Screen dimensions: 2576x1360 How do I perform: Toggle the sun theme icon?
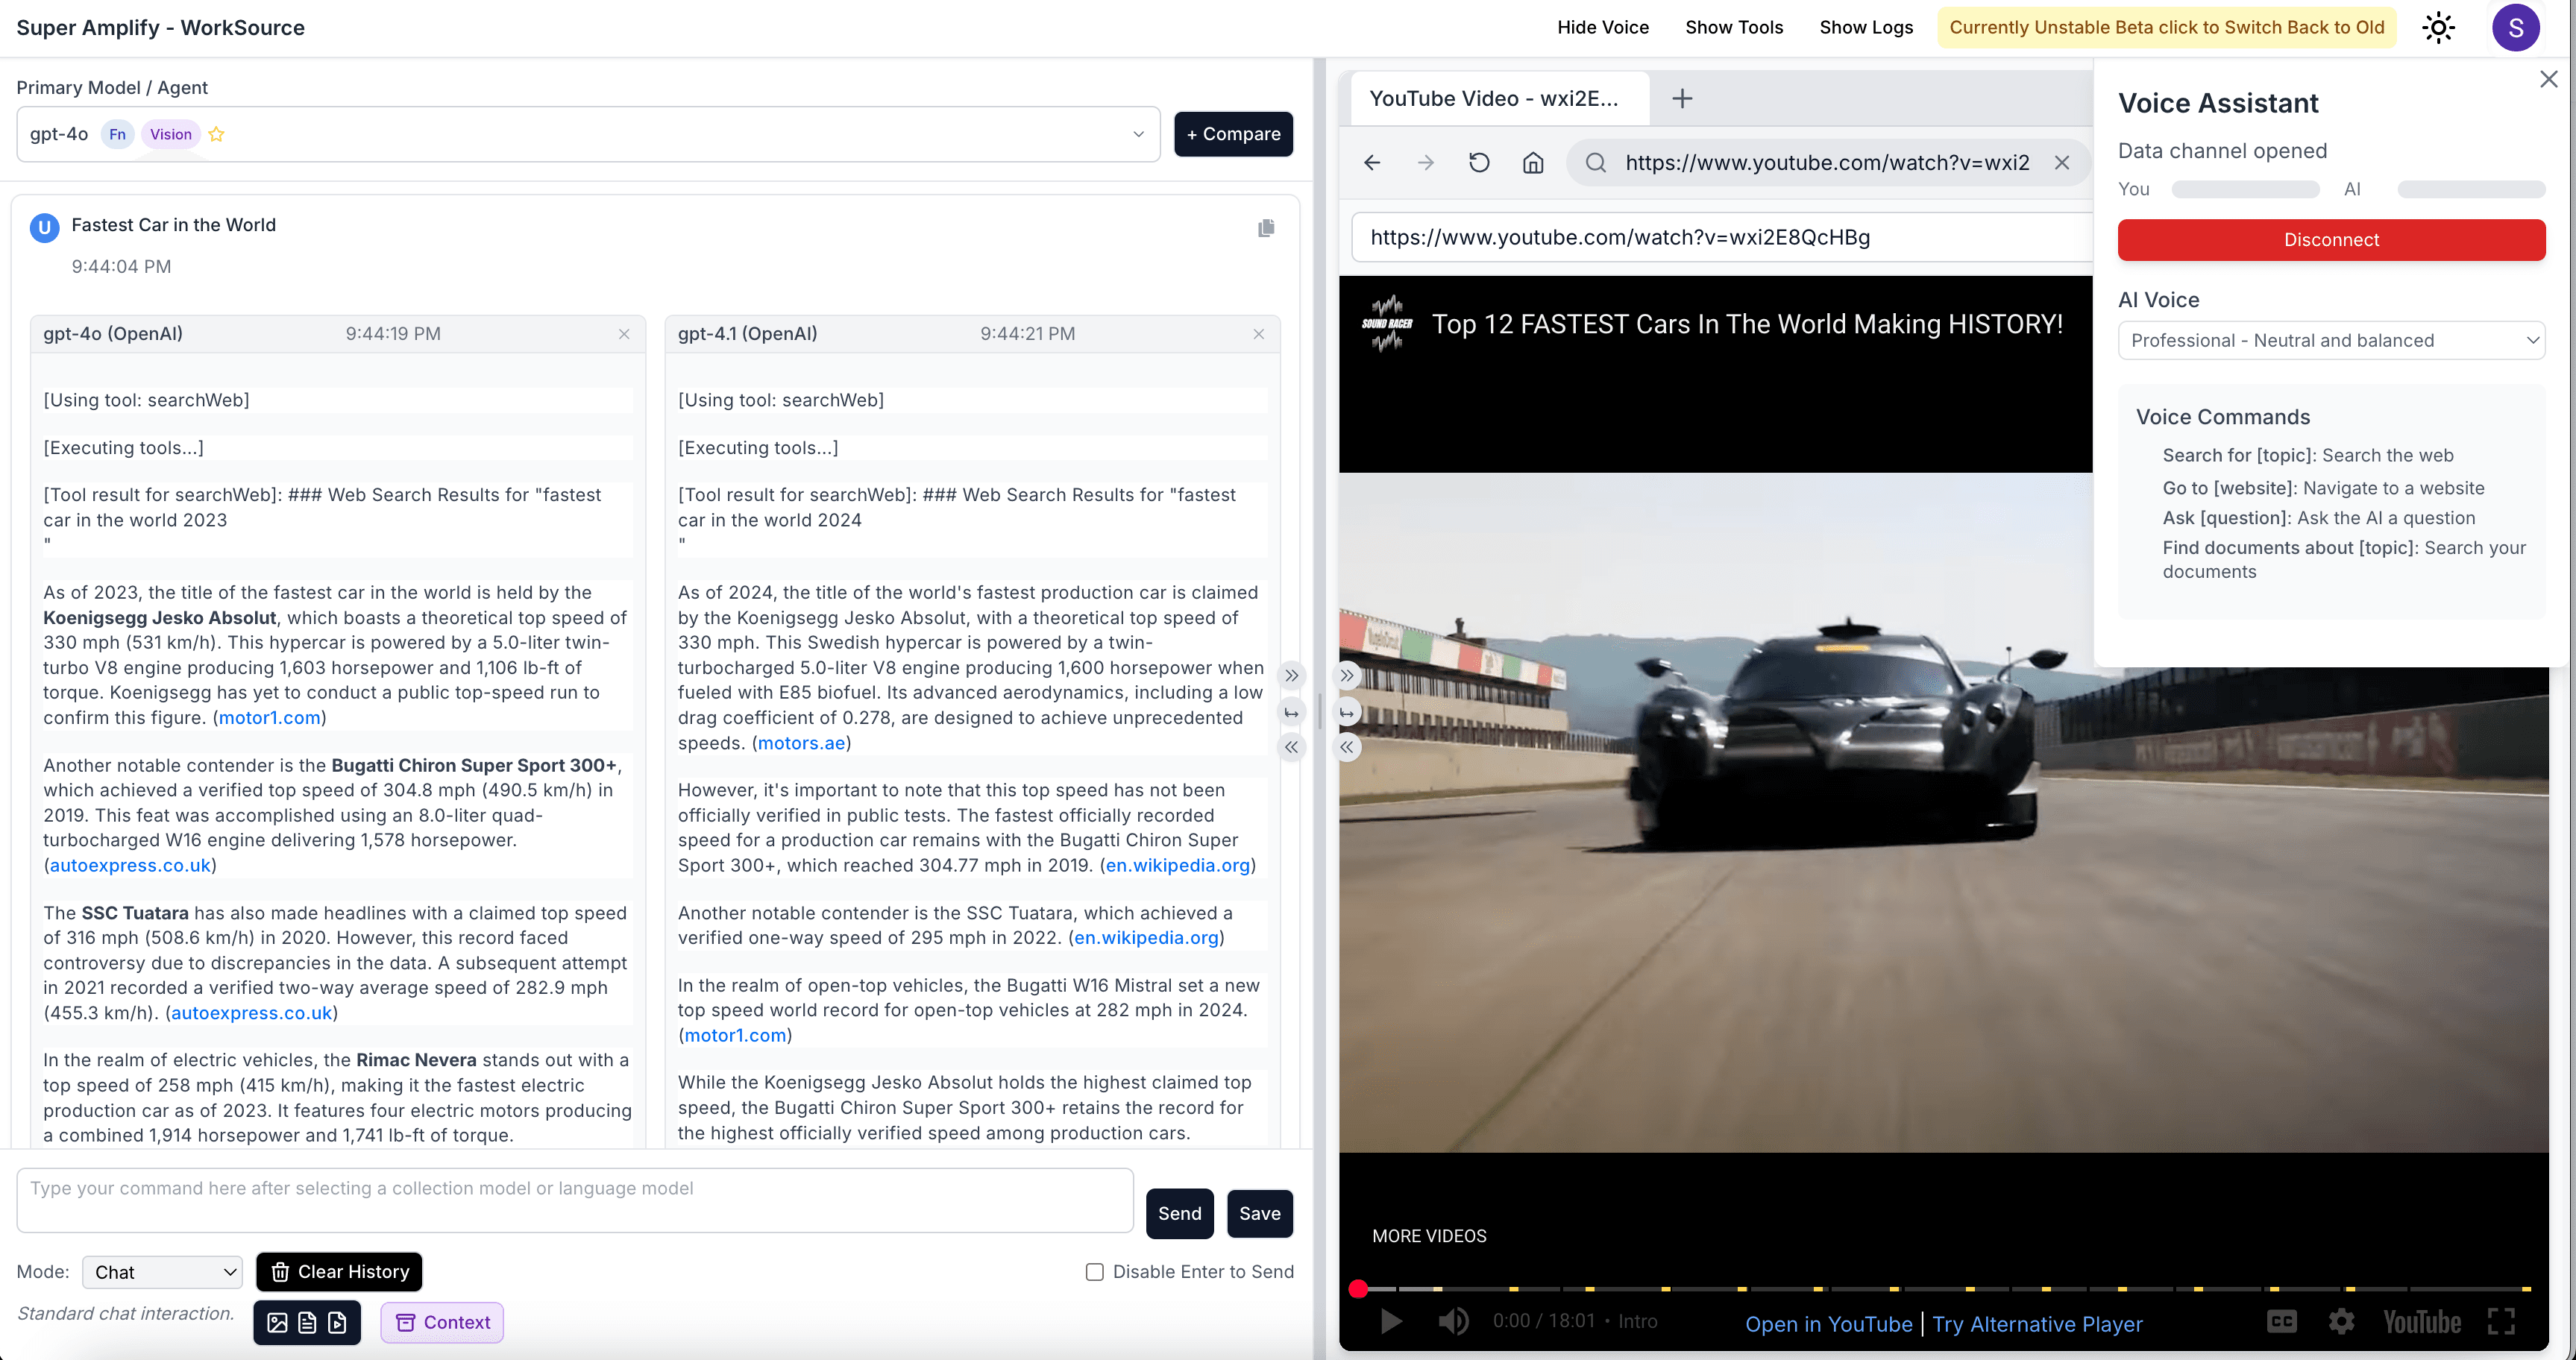point(2438,28)
